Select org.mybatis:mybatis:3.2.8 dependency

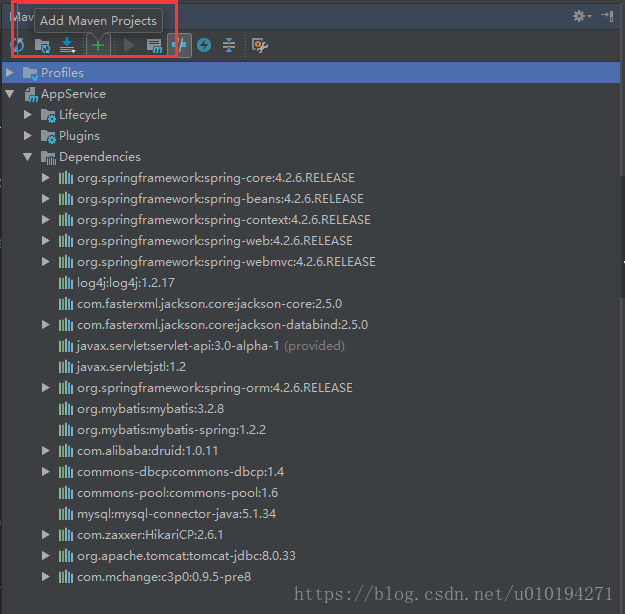[x=150, y=409]
